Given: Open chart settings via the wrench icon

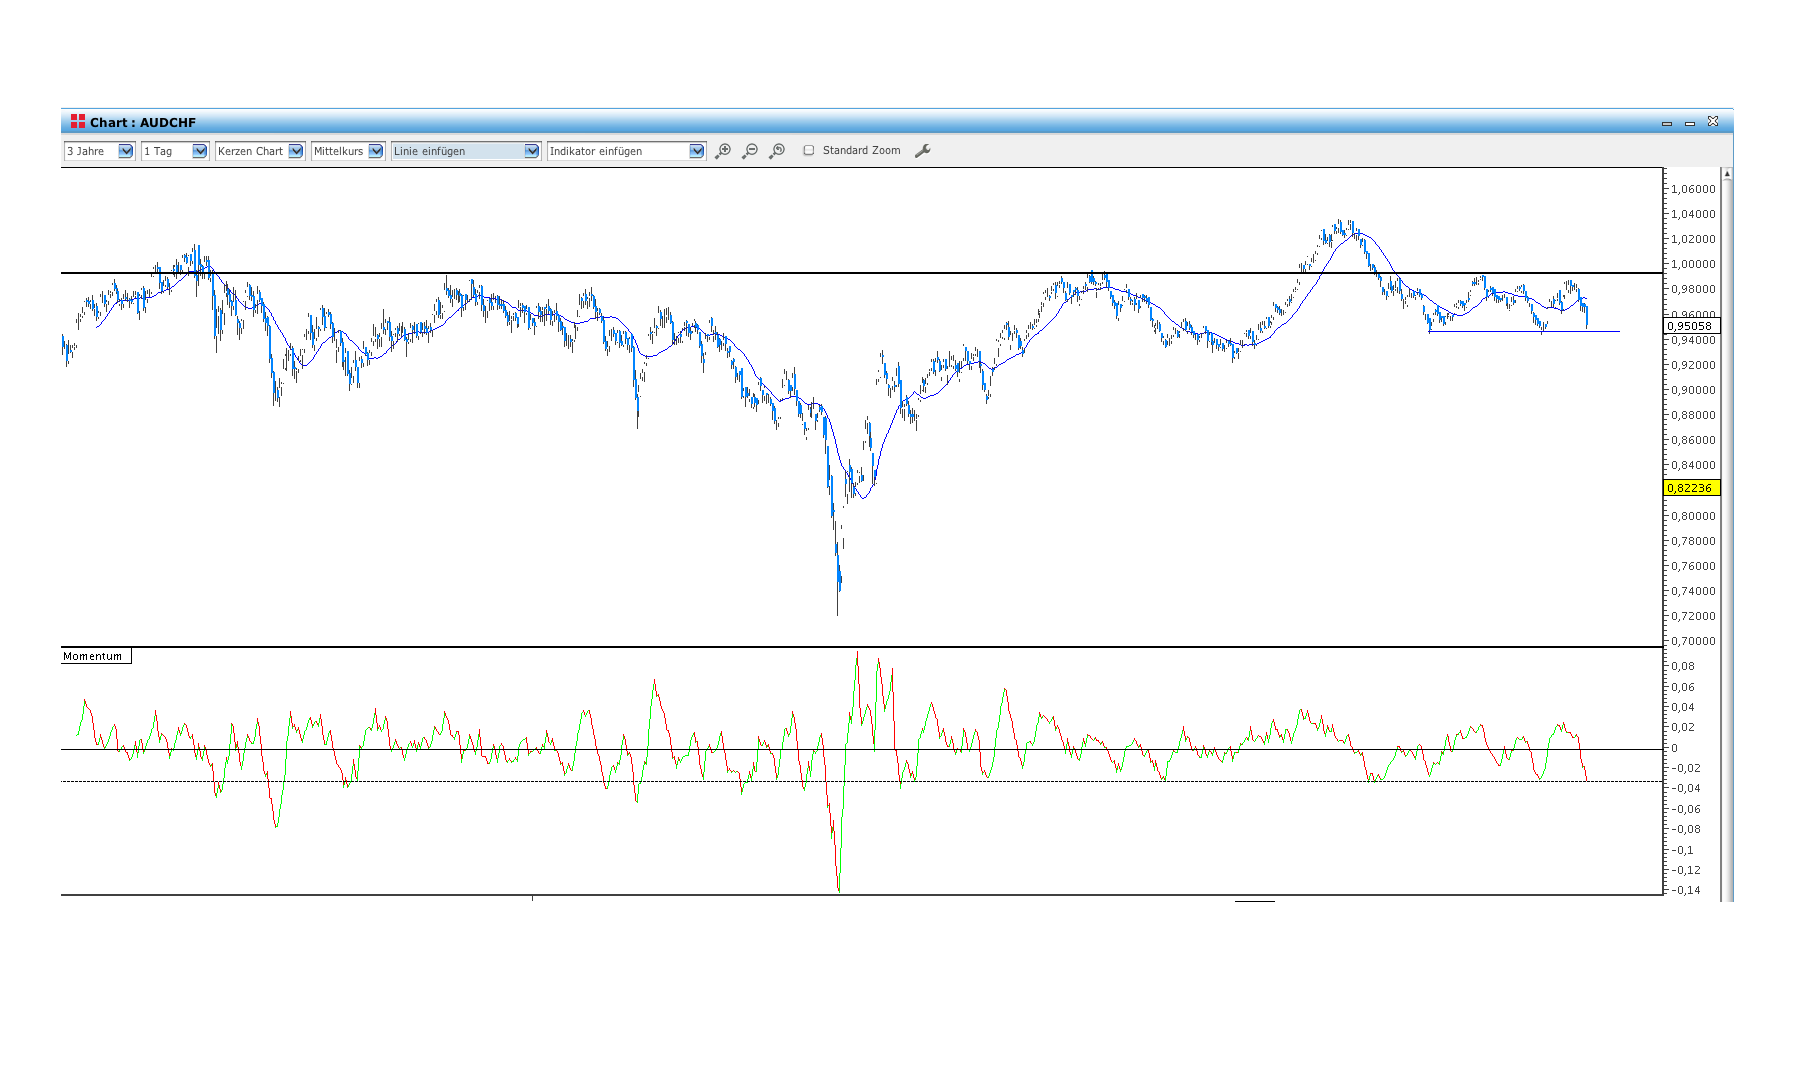Looking at the screenshot, I should pyautogui.click(x=922, y=150).
